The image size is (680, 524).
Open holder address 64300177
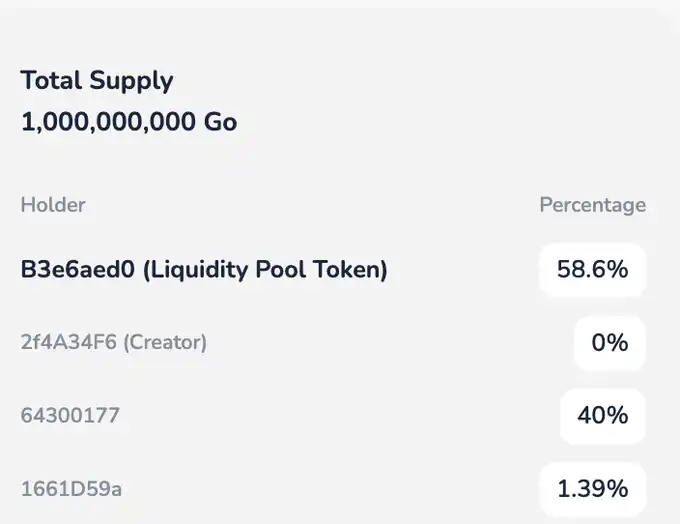coord(70,415)
